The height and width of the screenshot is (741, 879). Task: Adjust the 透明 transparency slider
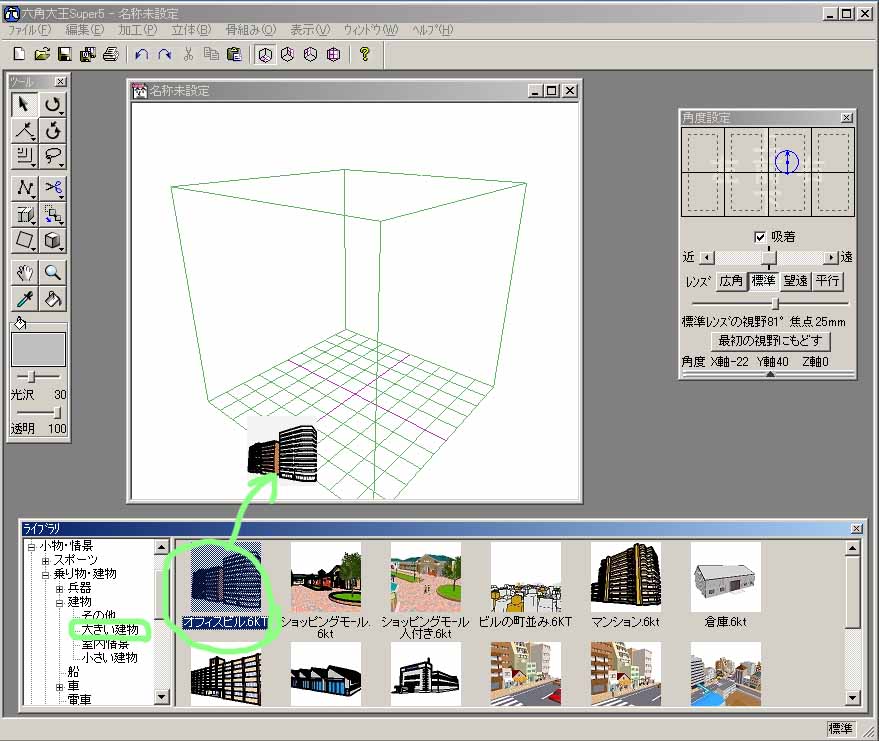[x=56, y=413]
